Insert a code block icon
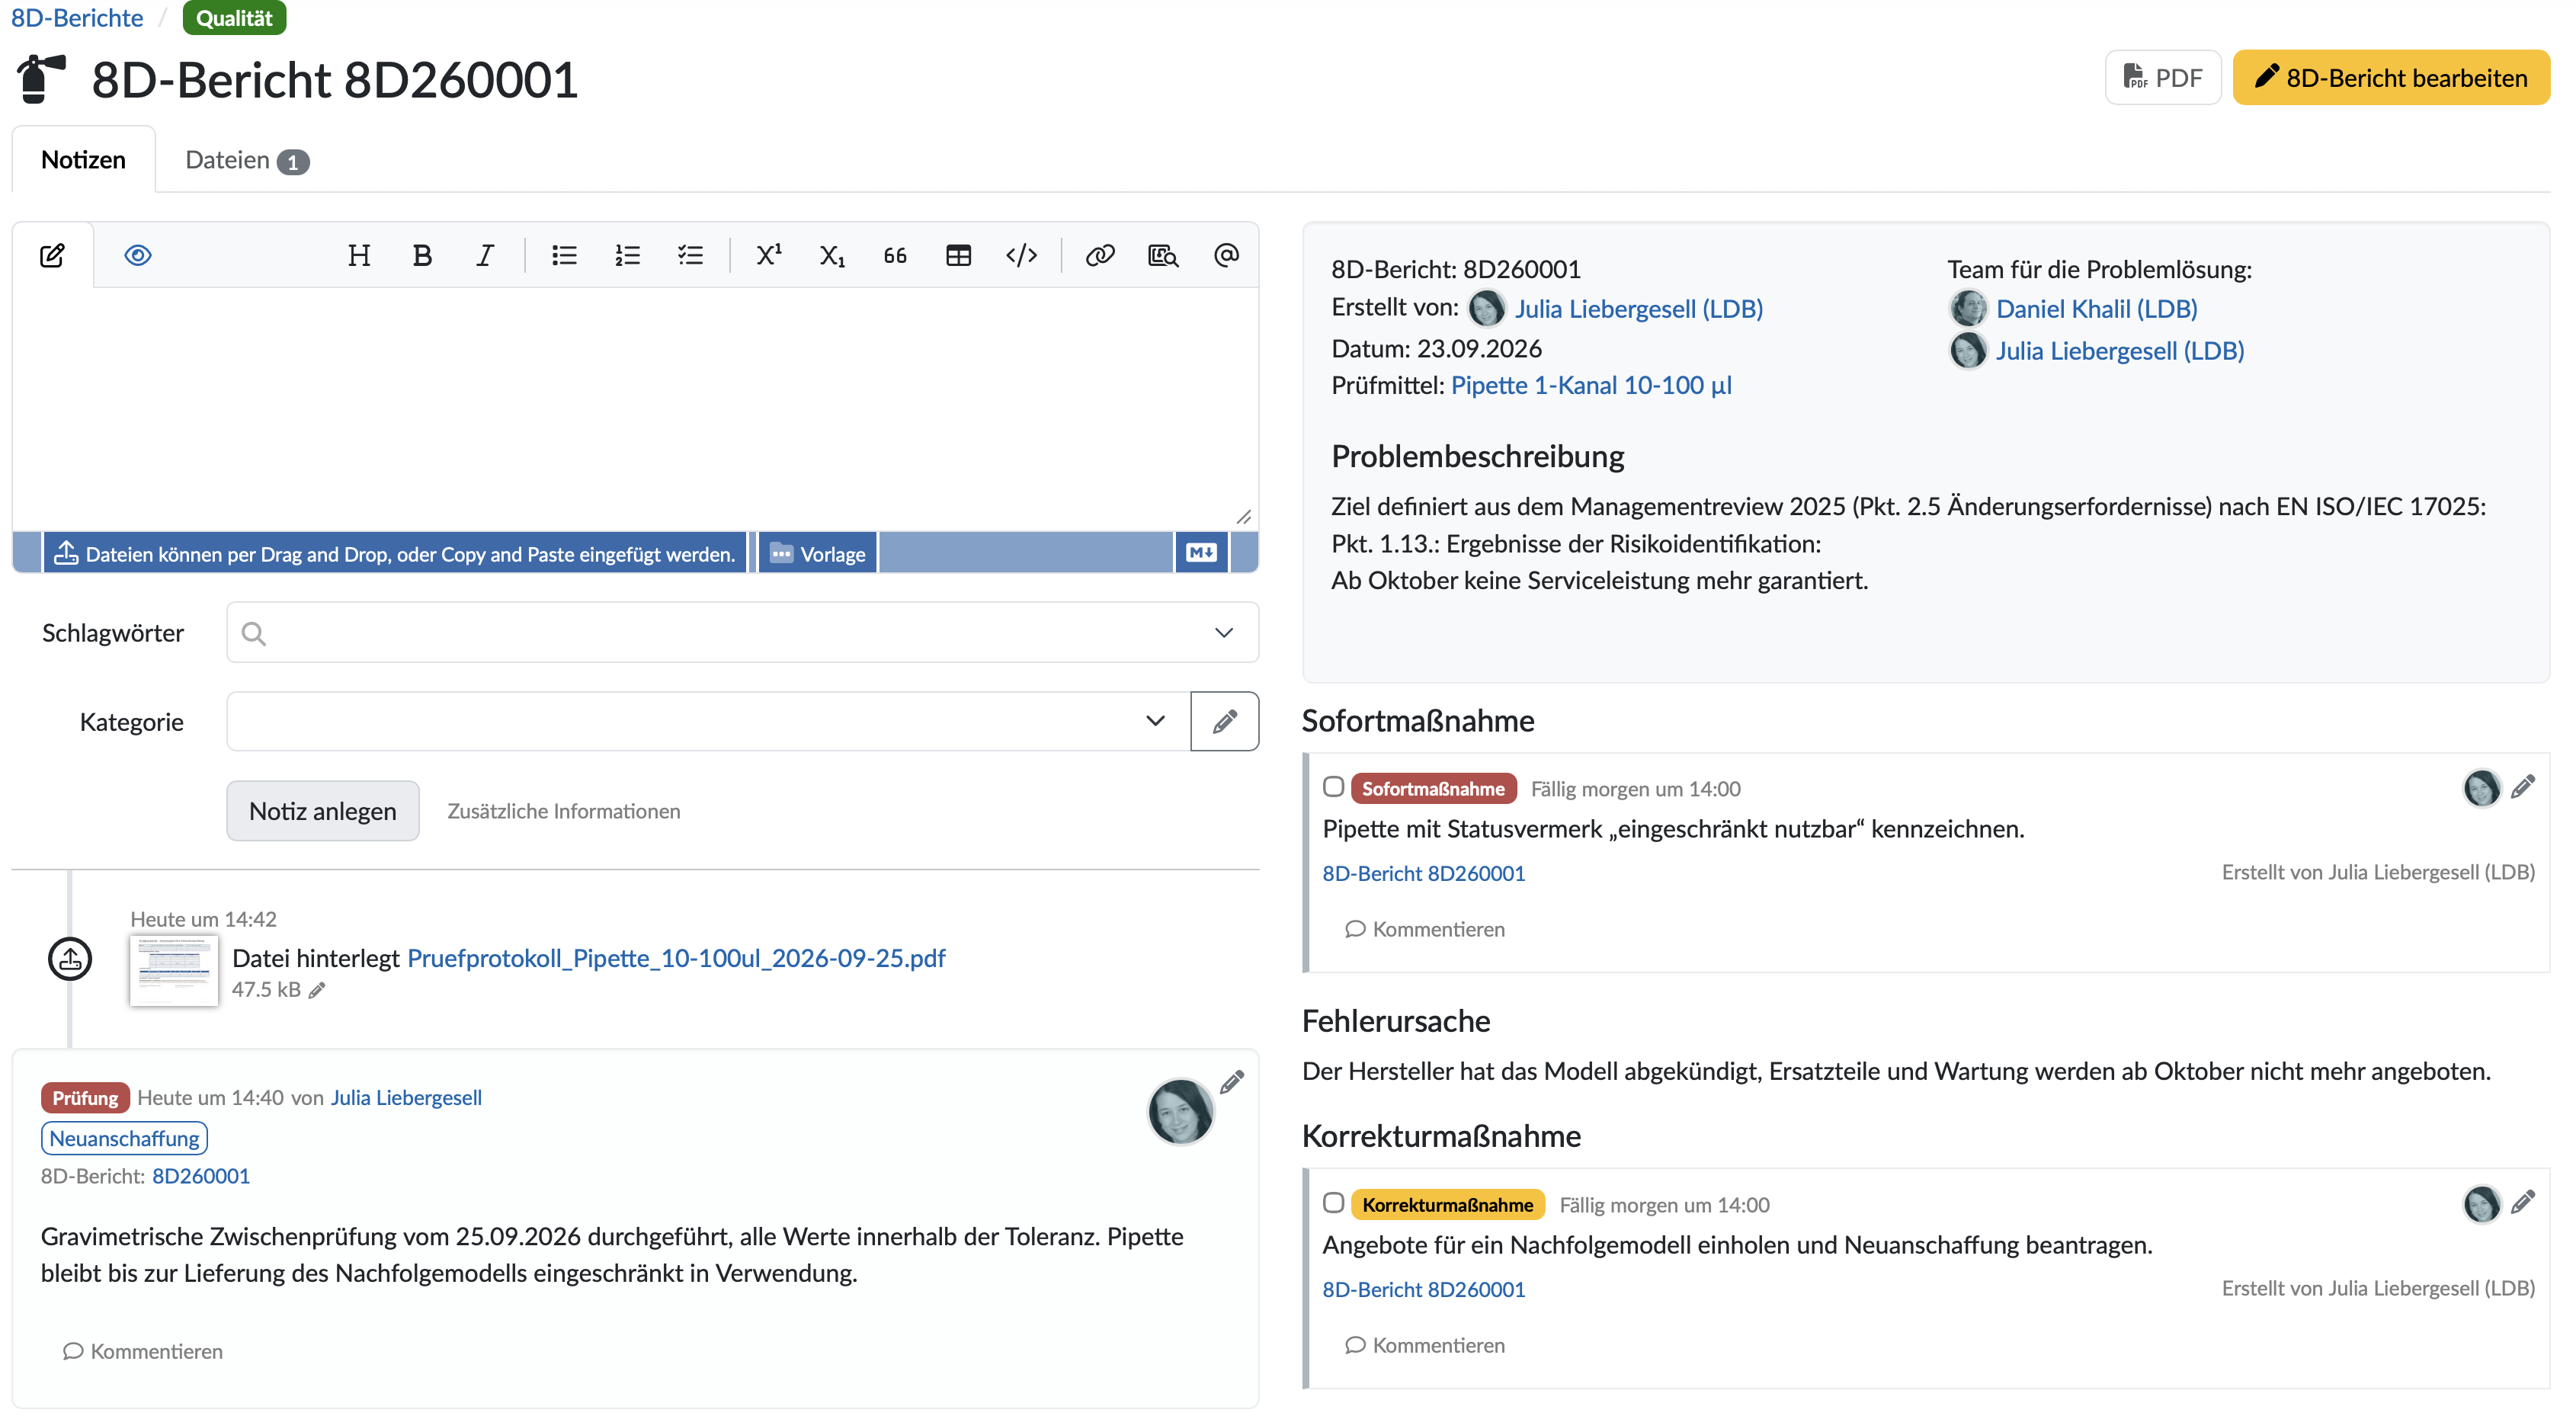 click(x=1021, y=256)
